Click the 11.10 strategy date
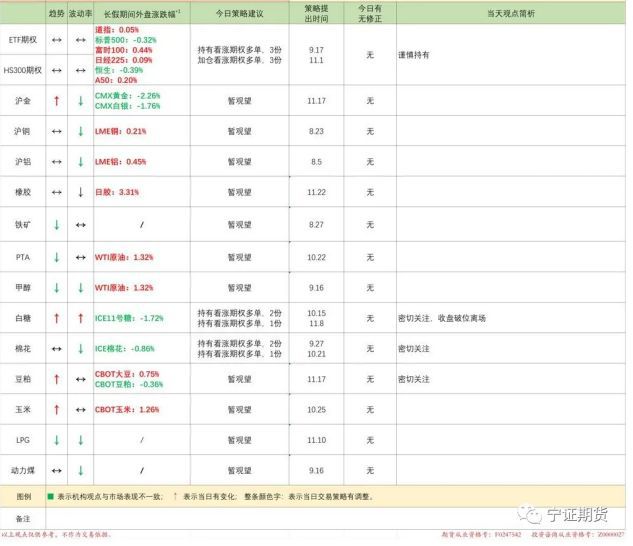Screen dimensions: 633x546 tap(316, 440)
